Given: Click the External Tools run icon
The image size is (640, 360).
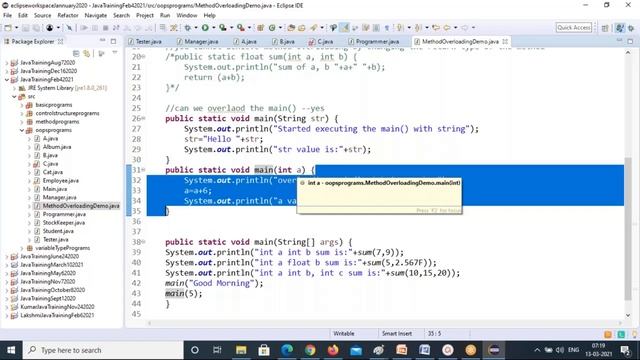Looking at the screenshot, I should tap(241, 28).
